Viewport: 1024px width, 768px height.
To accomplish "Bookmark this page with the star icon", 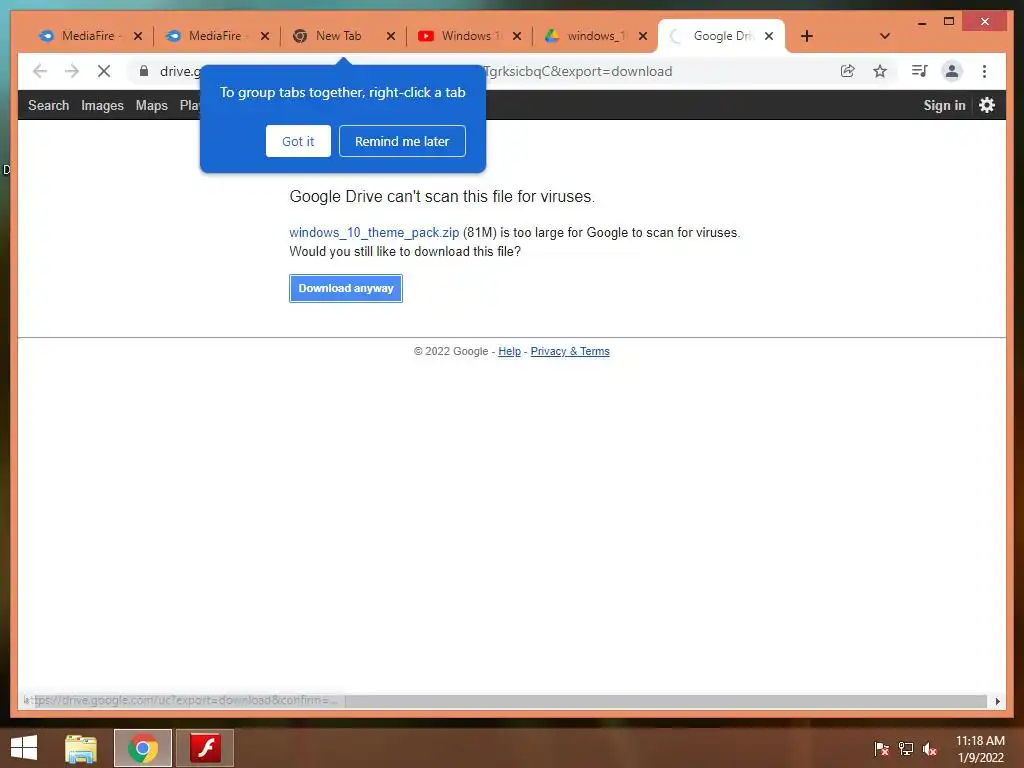I will (x=880, y=71).
